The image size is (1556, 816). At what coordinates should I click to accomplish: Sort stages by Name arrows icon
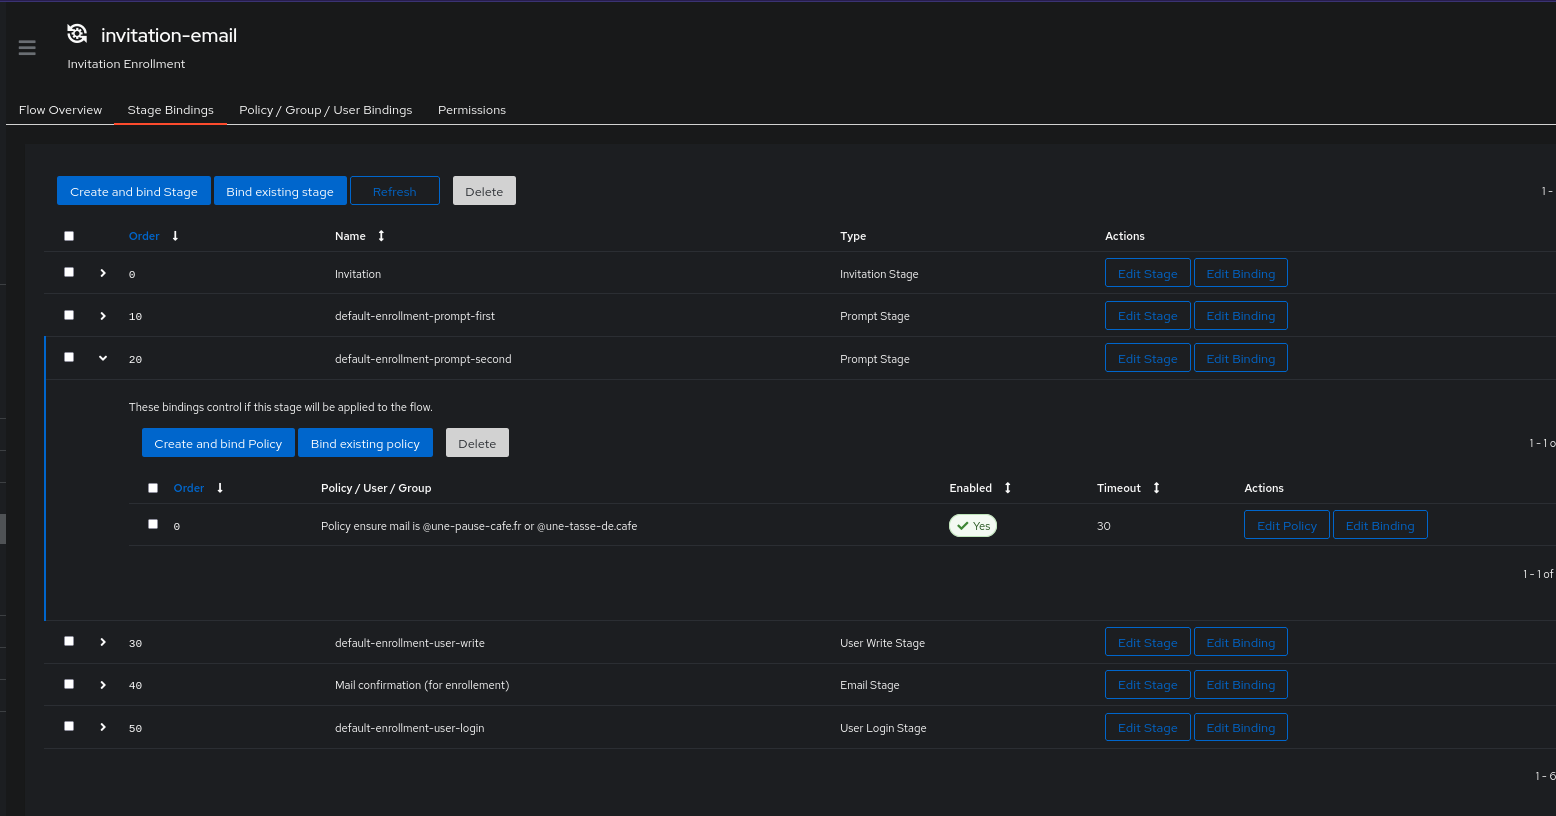(381, 236)
